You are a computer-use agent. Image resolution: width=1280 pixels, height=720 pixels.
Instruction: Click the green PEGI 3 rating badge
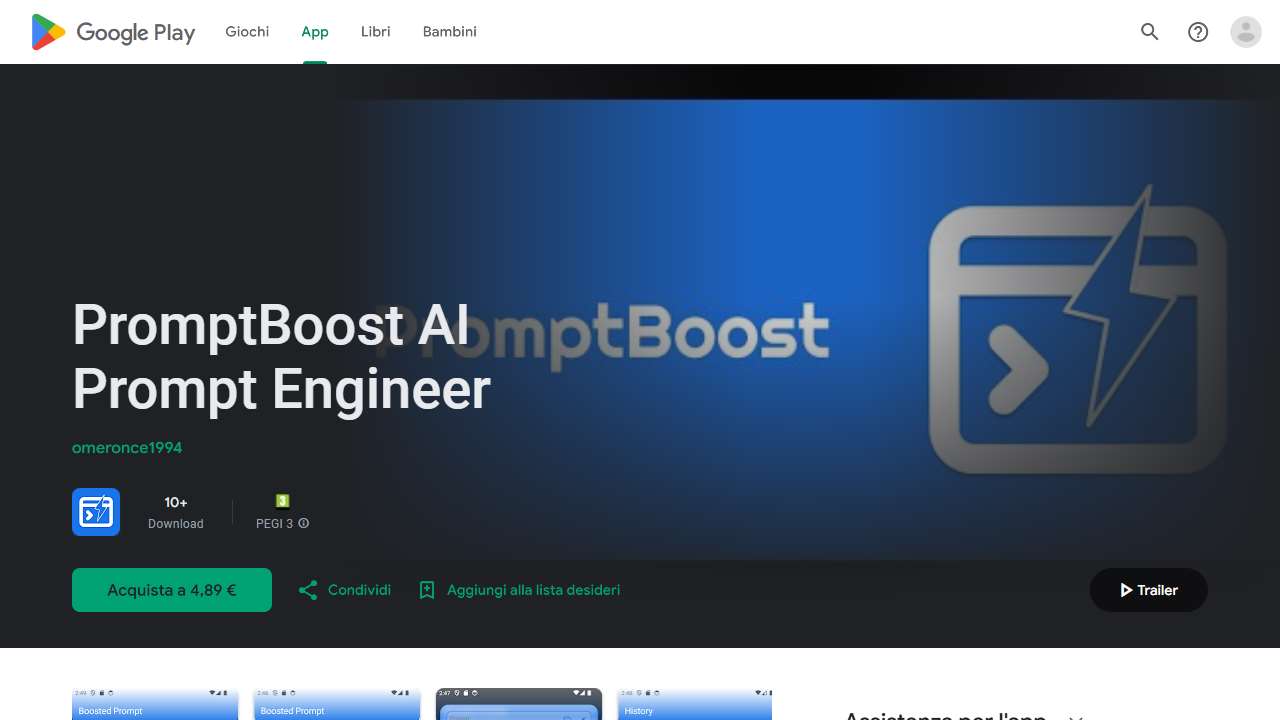click(282, 501)
